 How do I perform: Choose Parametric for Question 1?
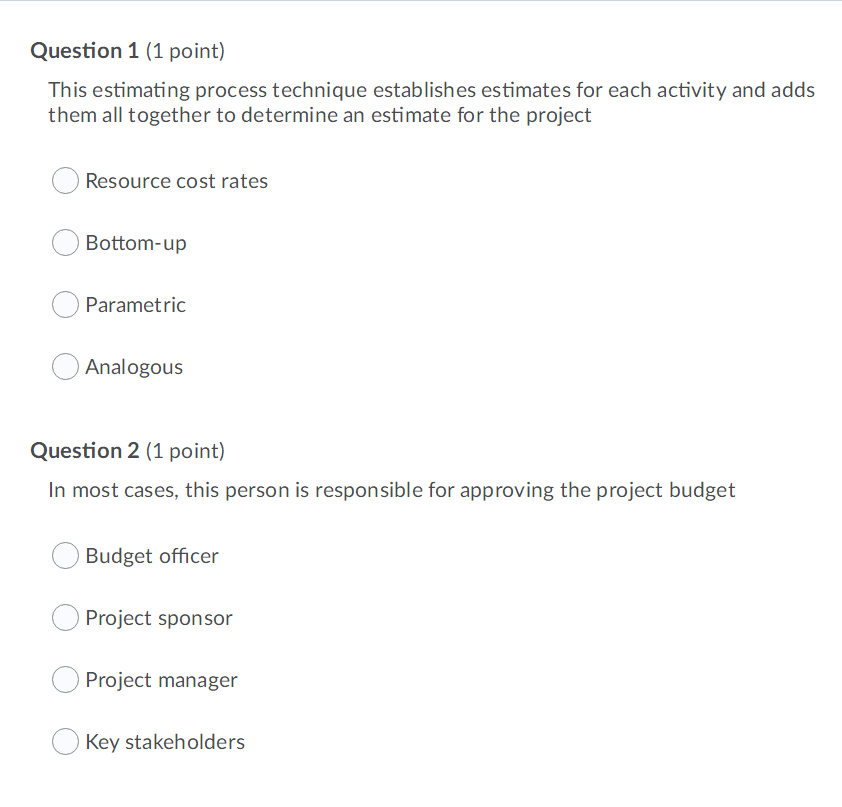pos(65,304)
